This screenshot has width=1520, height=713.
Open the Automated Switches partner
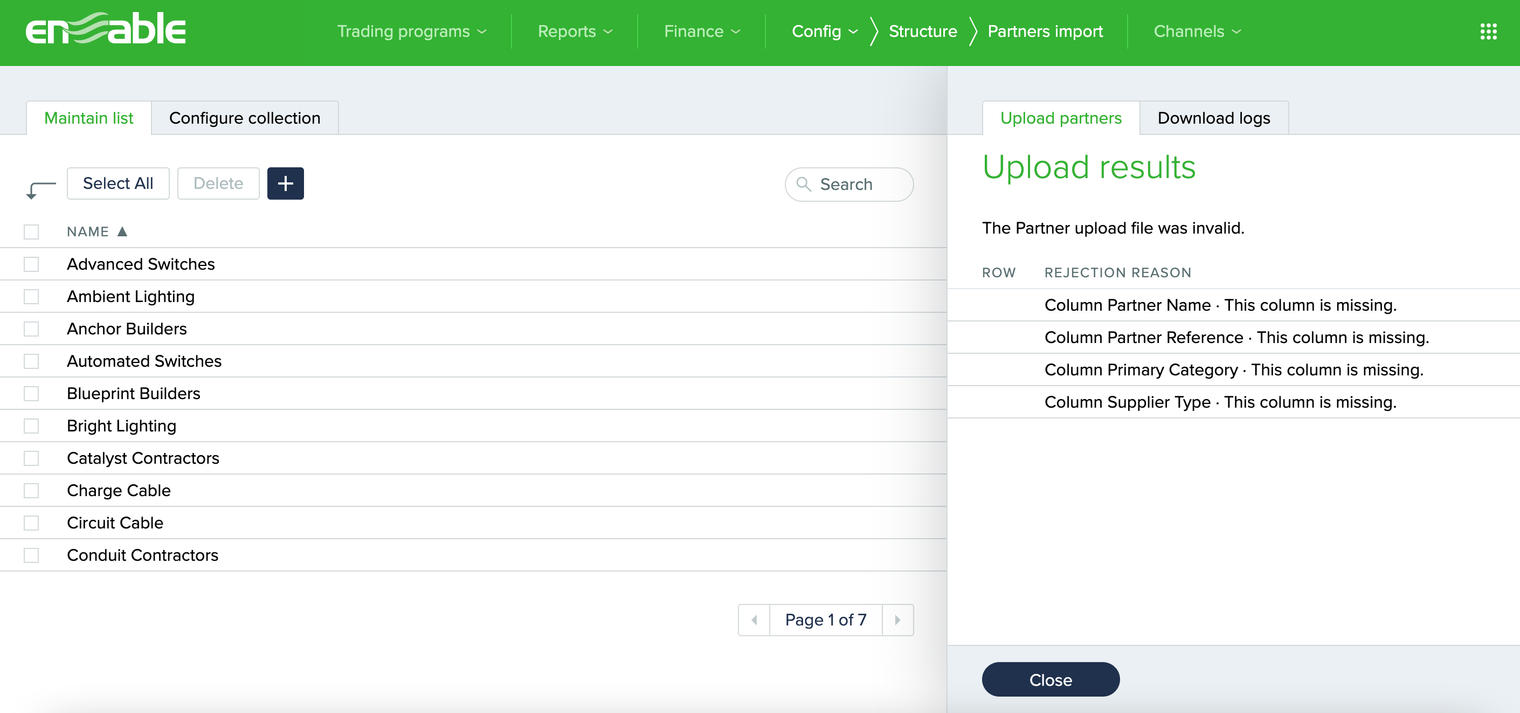tap(144, 361)
